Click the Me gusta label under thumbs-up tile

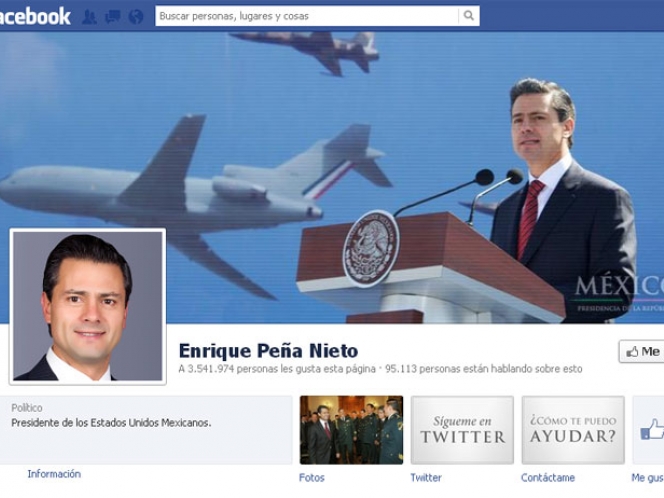(x=647, y=478)
